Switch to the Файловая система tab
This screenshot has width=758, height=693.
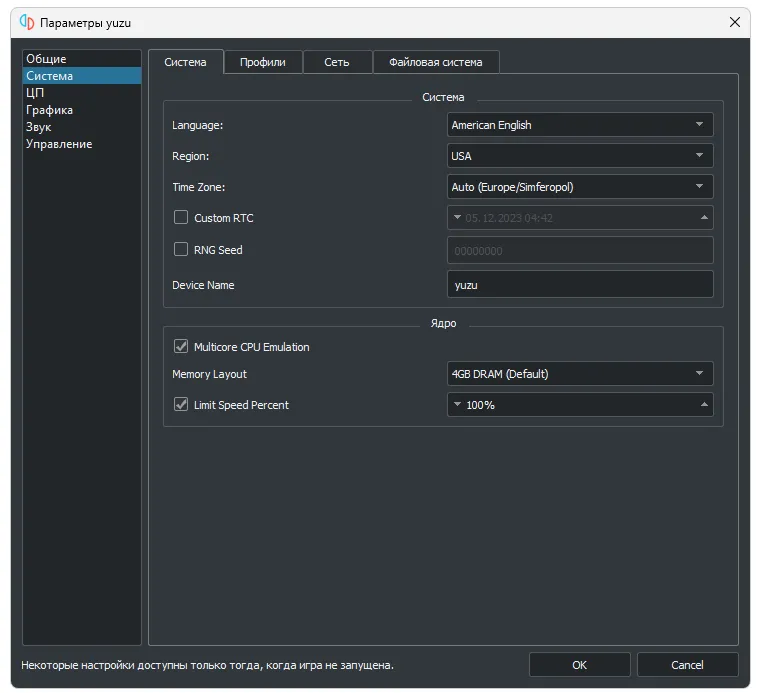(436, 62)
